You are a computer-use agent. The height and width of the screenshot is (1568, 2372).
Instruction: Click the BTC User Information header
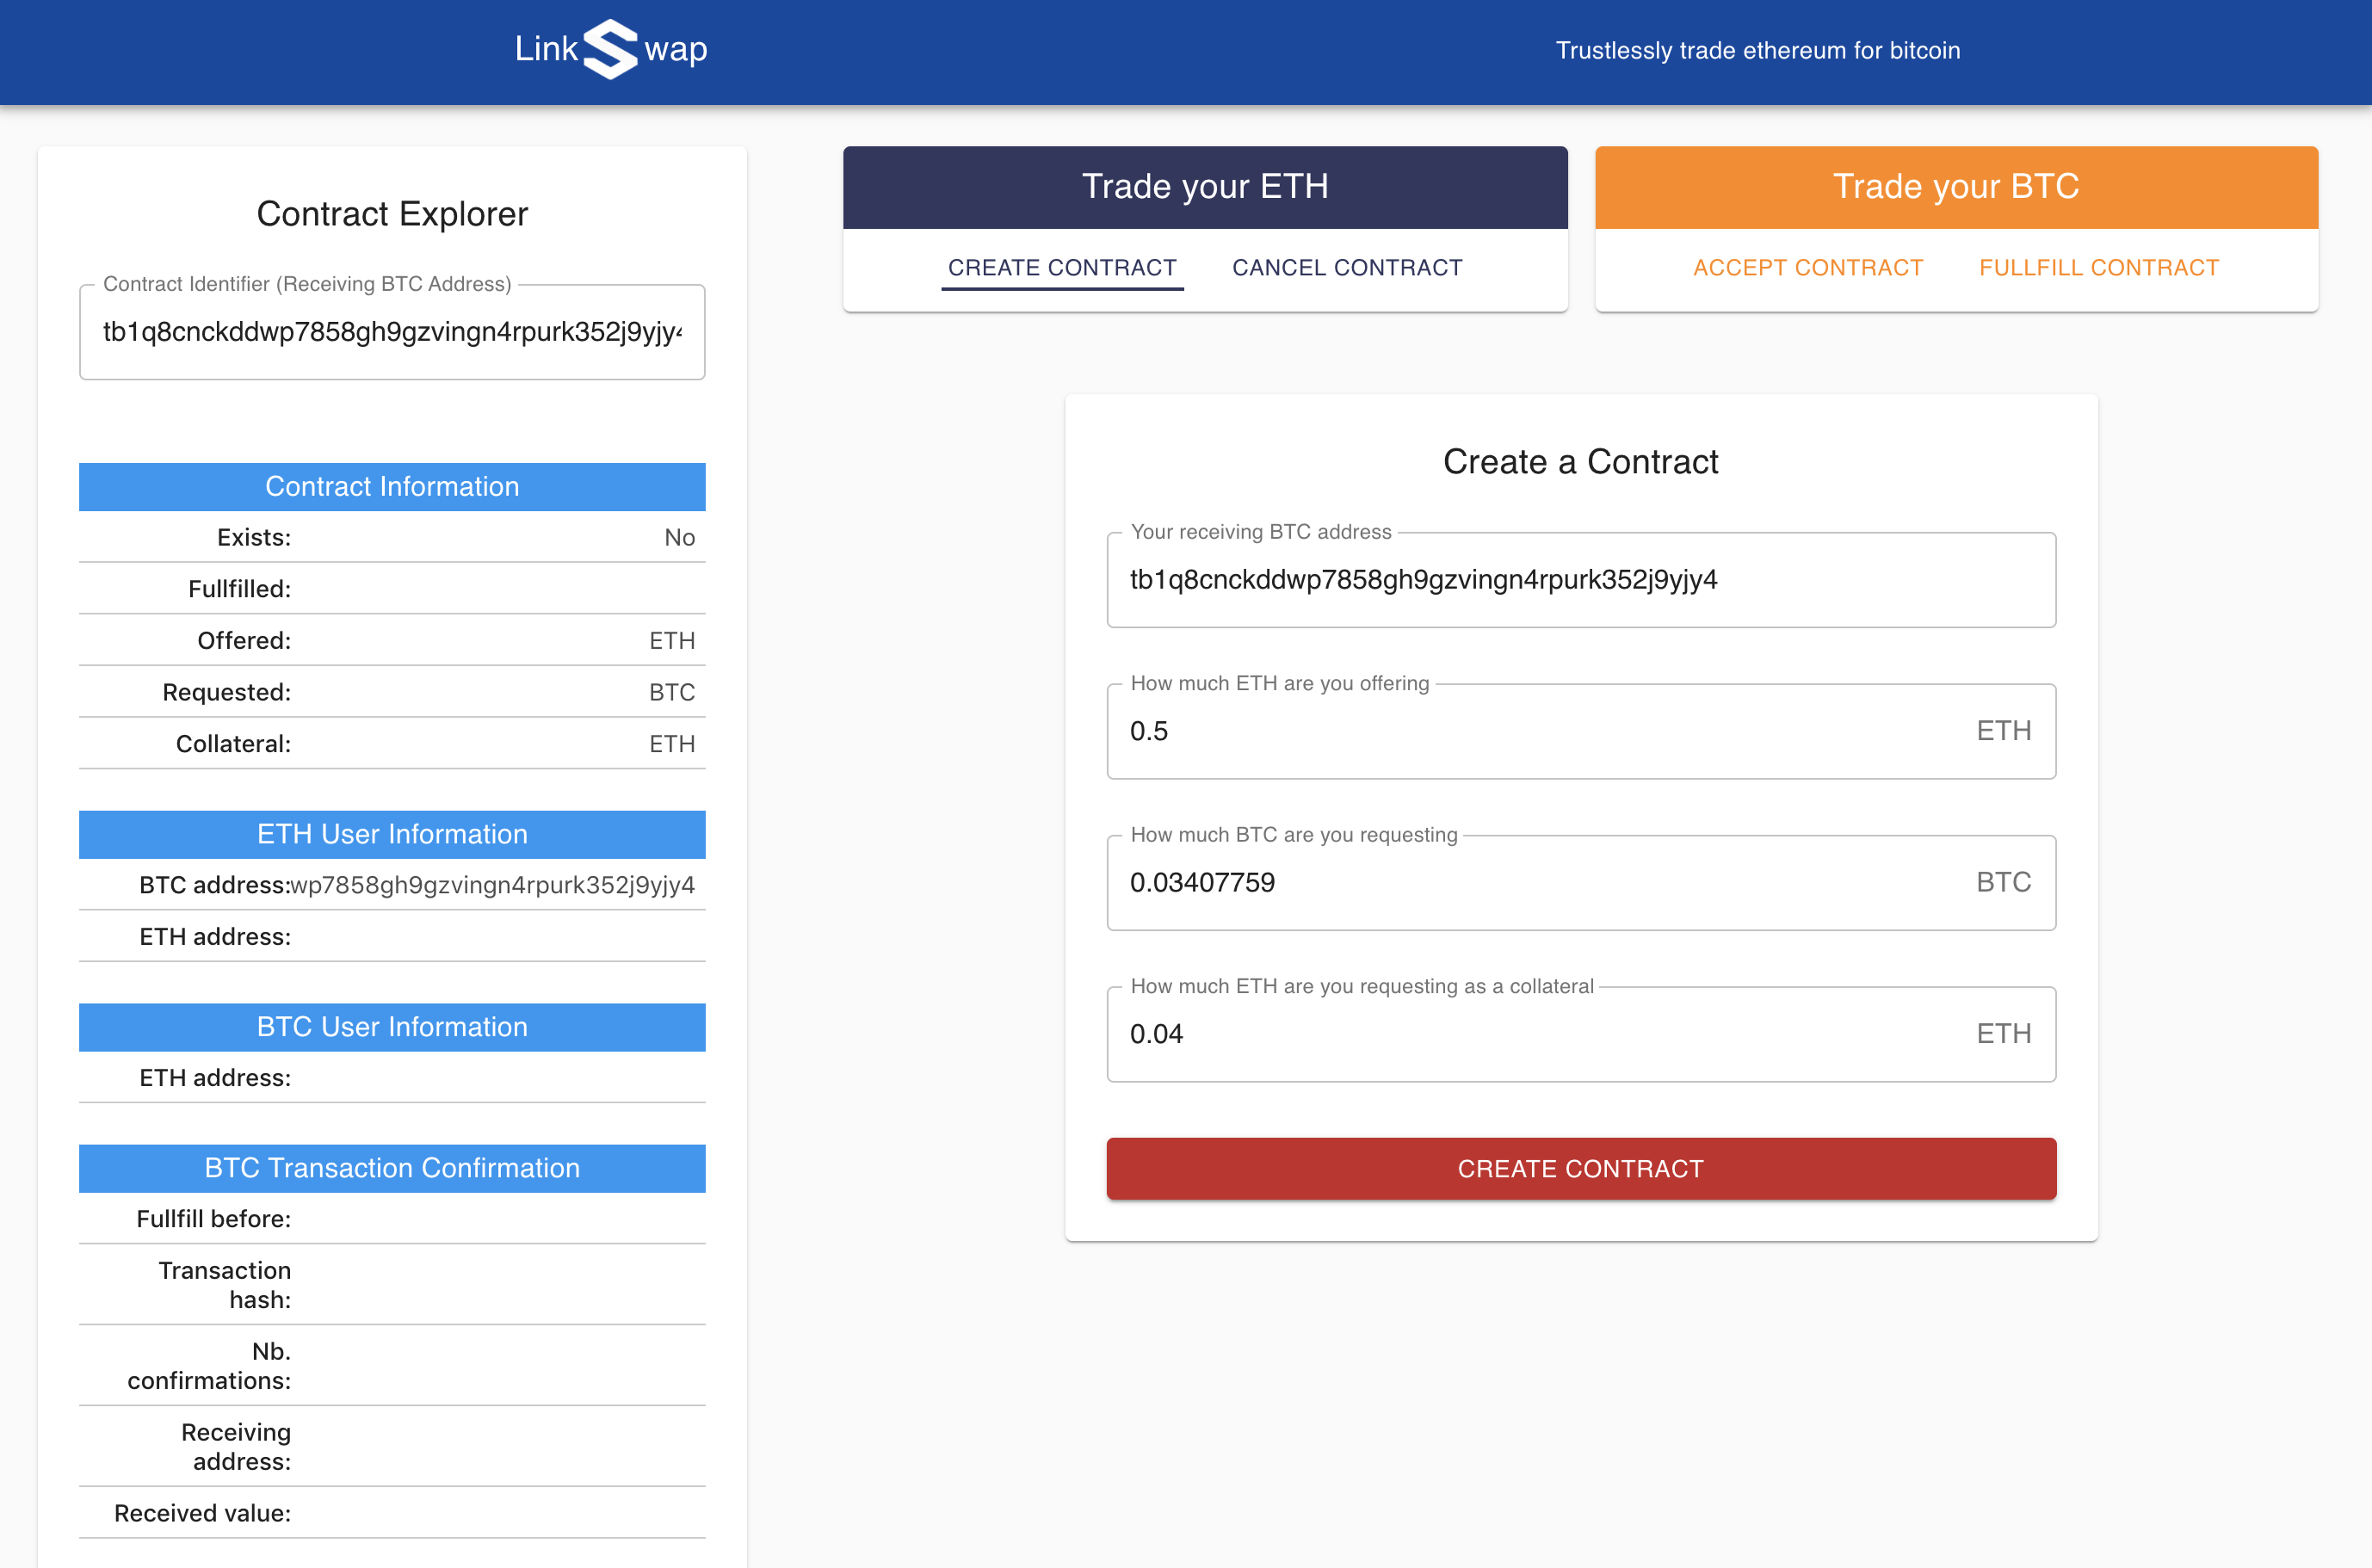tap(392, 1027)
